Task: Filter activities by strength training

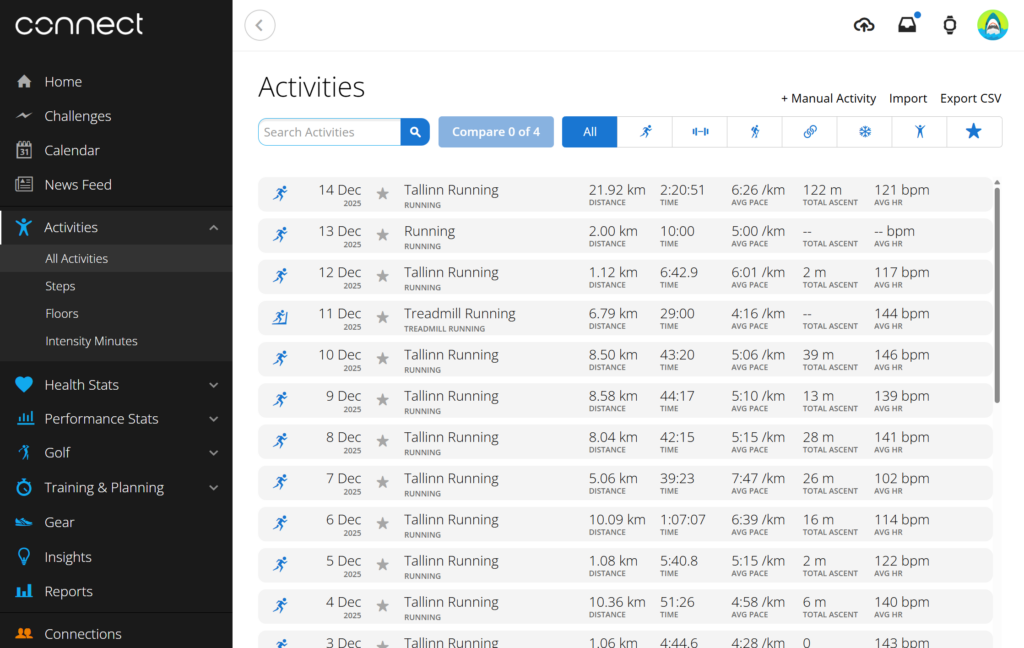Action: [x=699, y=131]
